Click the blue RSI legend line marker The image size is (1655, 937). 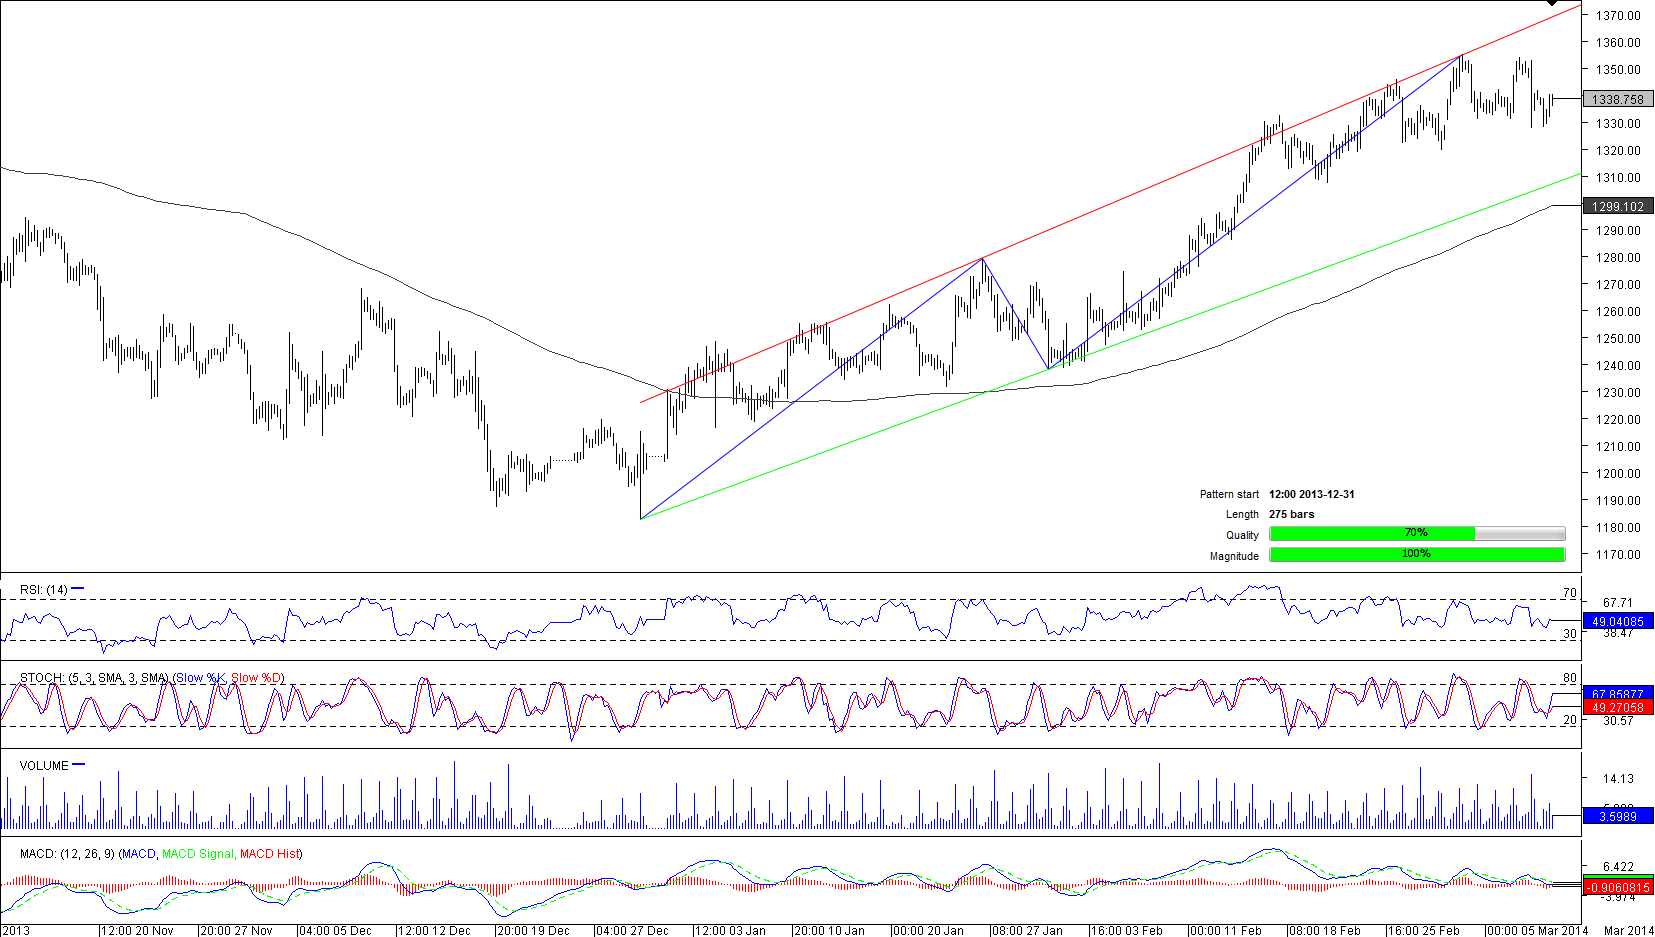click(x=78, y=589)
